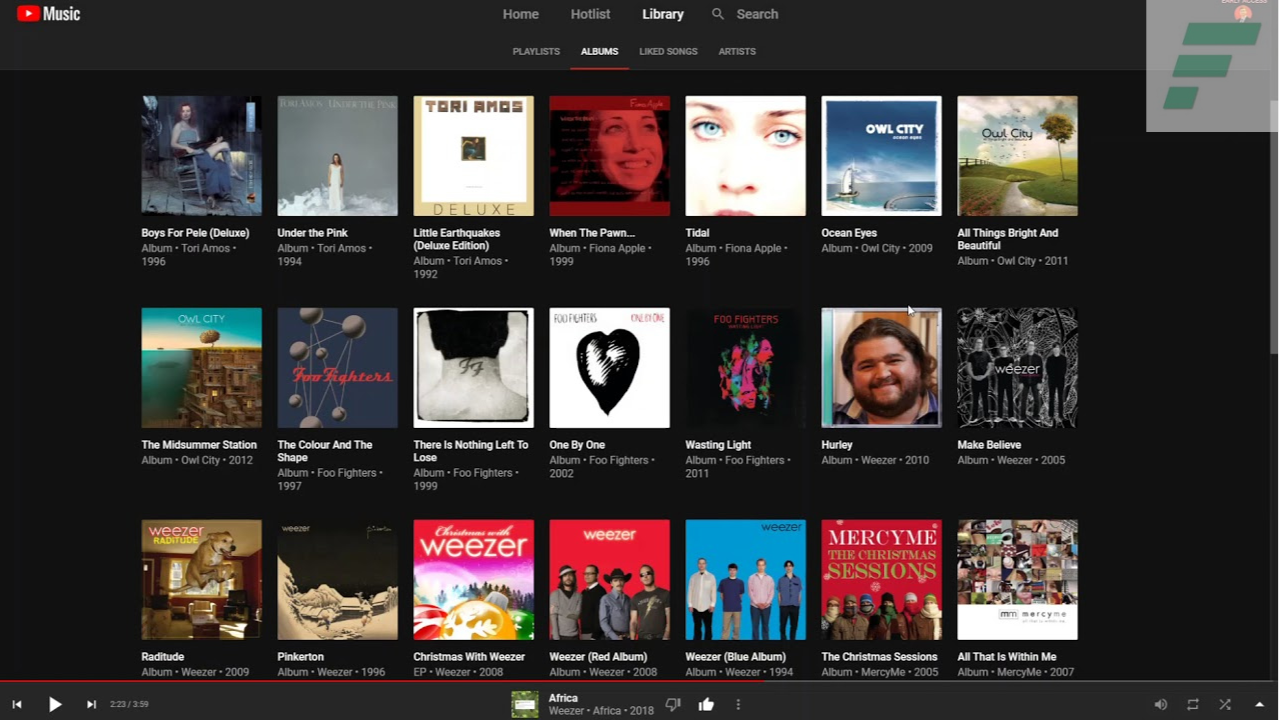Open Pinkerton album cover
The height and width of the screenshot is (720, 1280).
pyautogui.click(x=338, y=580)
